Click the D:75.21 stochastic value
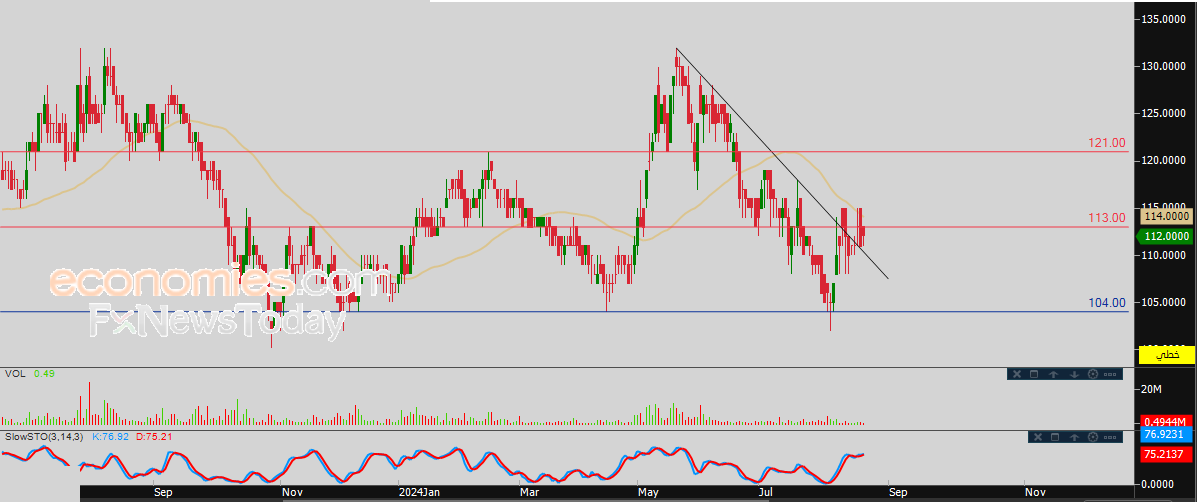Image resolution: width=1197 pixels, height=502 pixels. click(153, 437)
